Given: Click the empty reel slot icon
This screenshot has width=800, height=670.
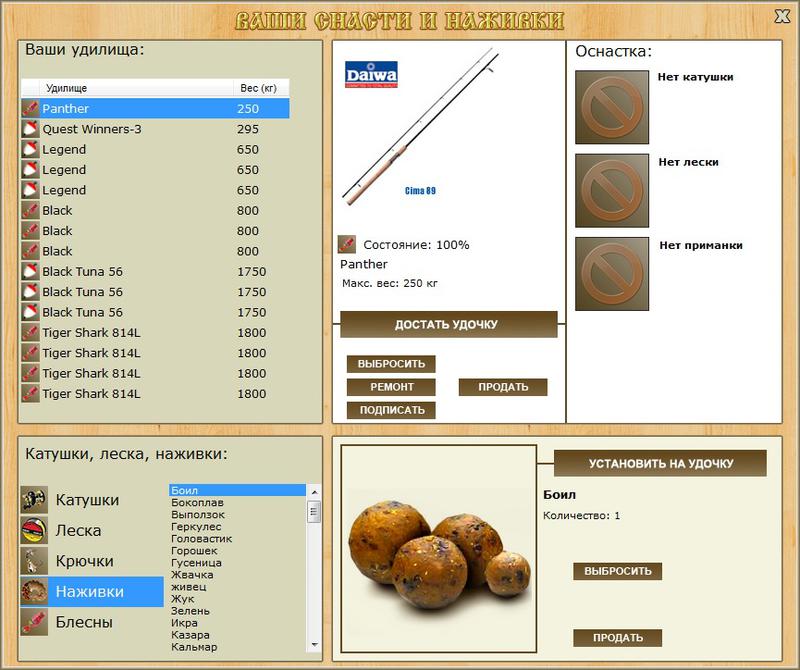Looking at the screenshot, I should click(612, 107).
